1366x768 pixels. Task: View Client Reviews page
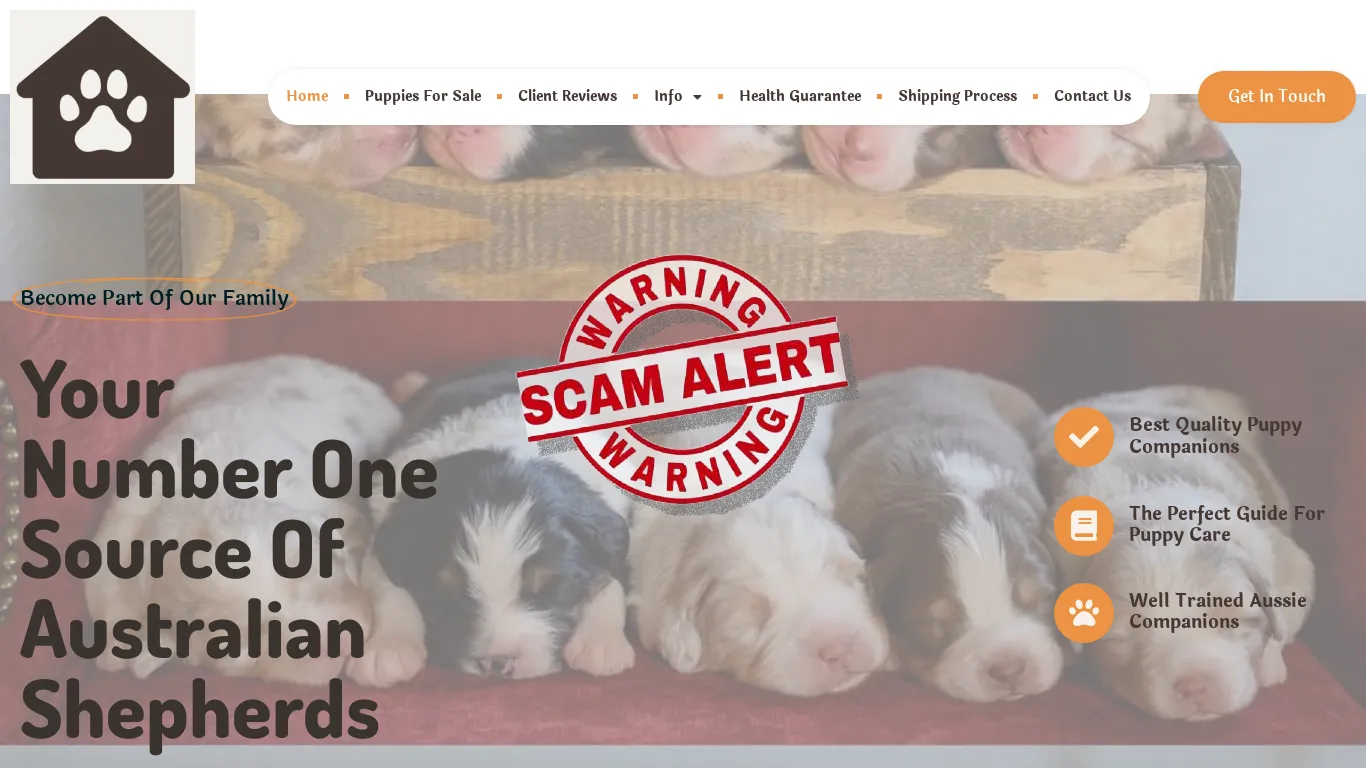pyautogui.click(x=567, y=96)
